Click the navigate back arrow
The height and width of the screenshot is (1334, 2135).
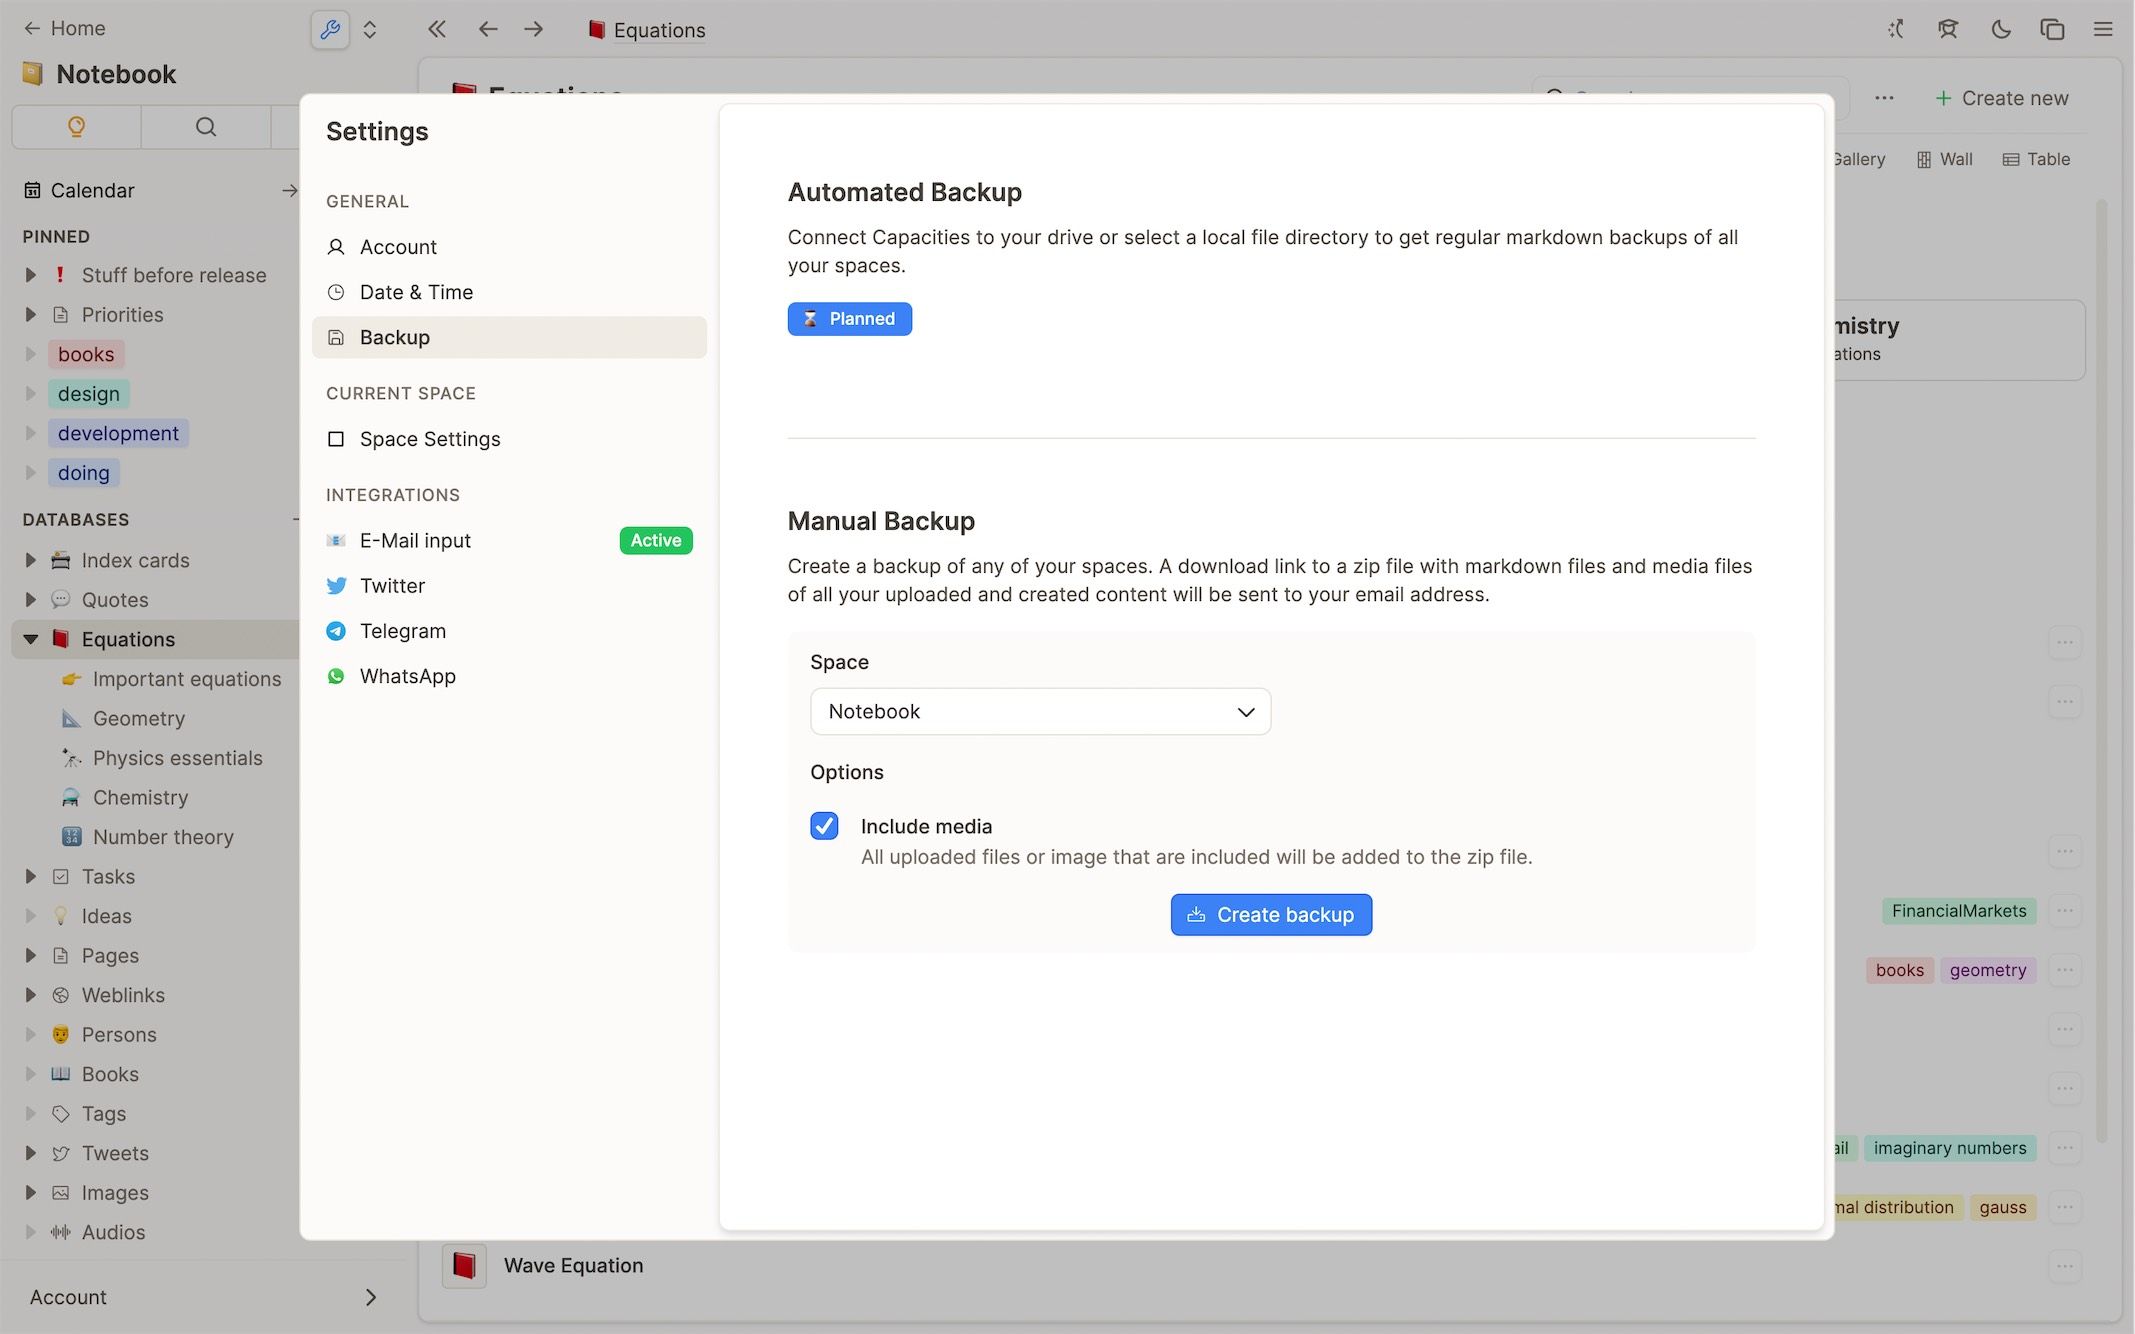[x=488, y=29]
